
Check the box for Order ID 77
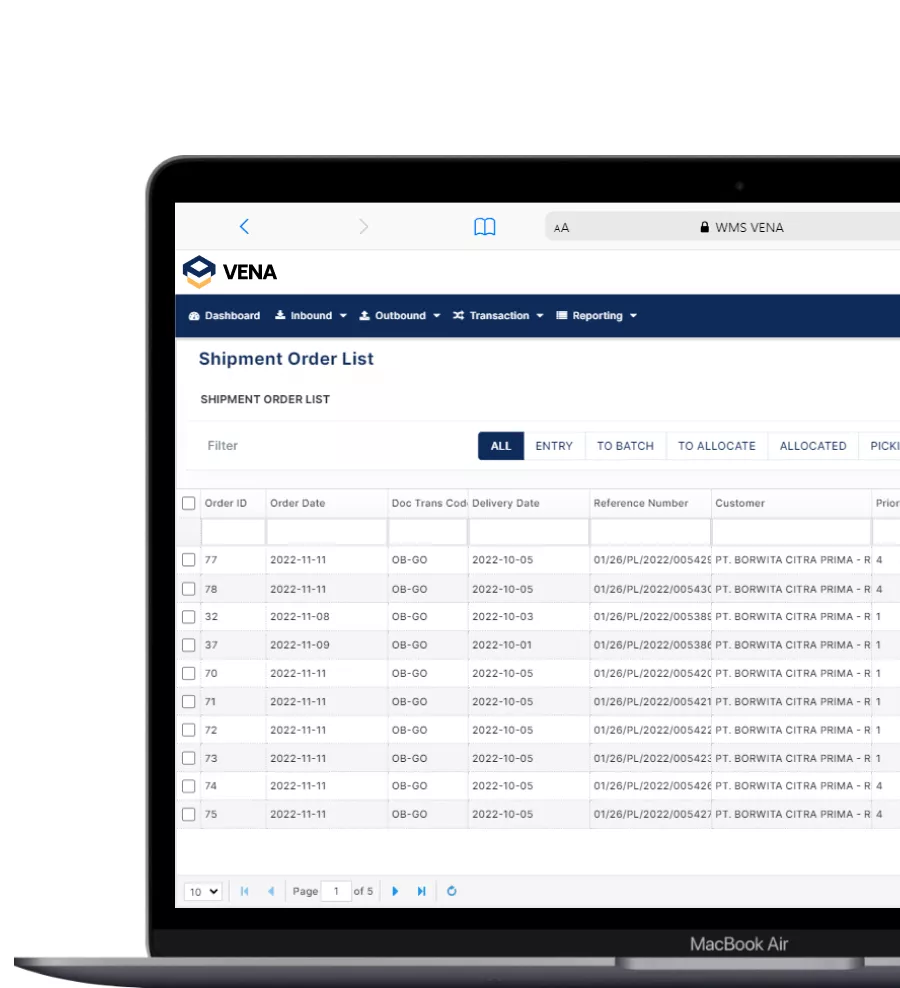tap(189, 560)
